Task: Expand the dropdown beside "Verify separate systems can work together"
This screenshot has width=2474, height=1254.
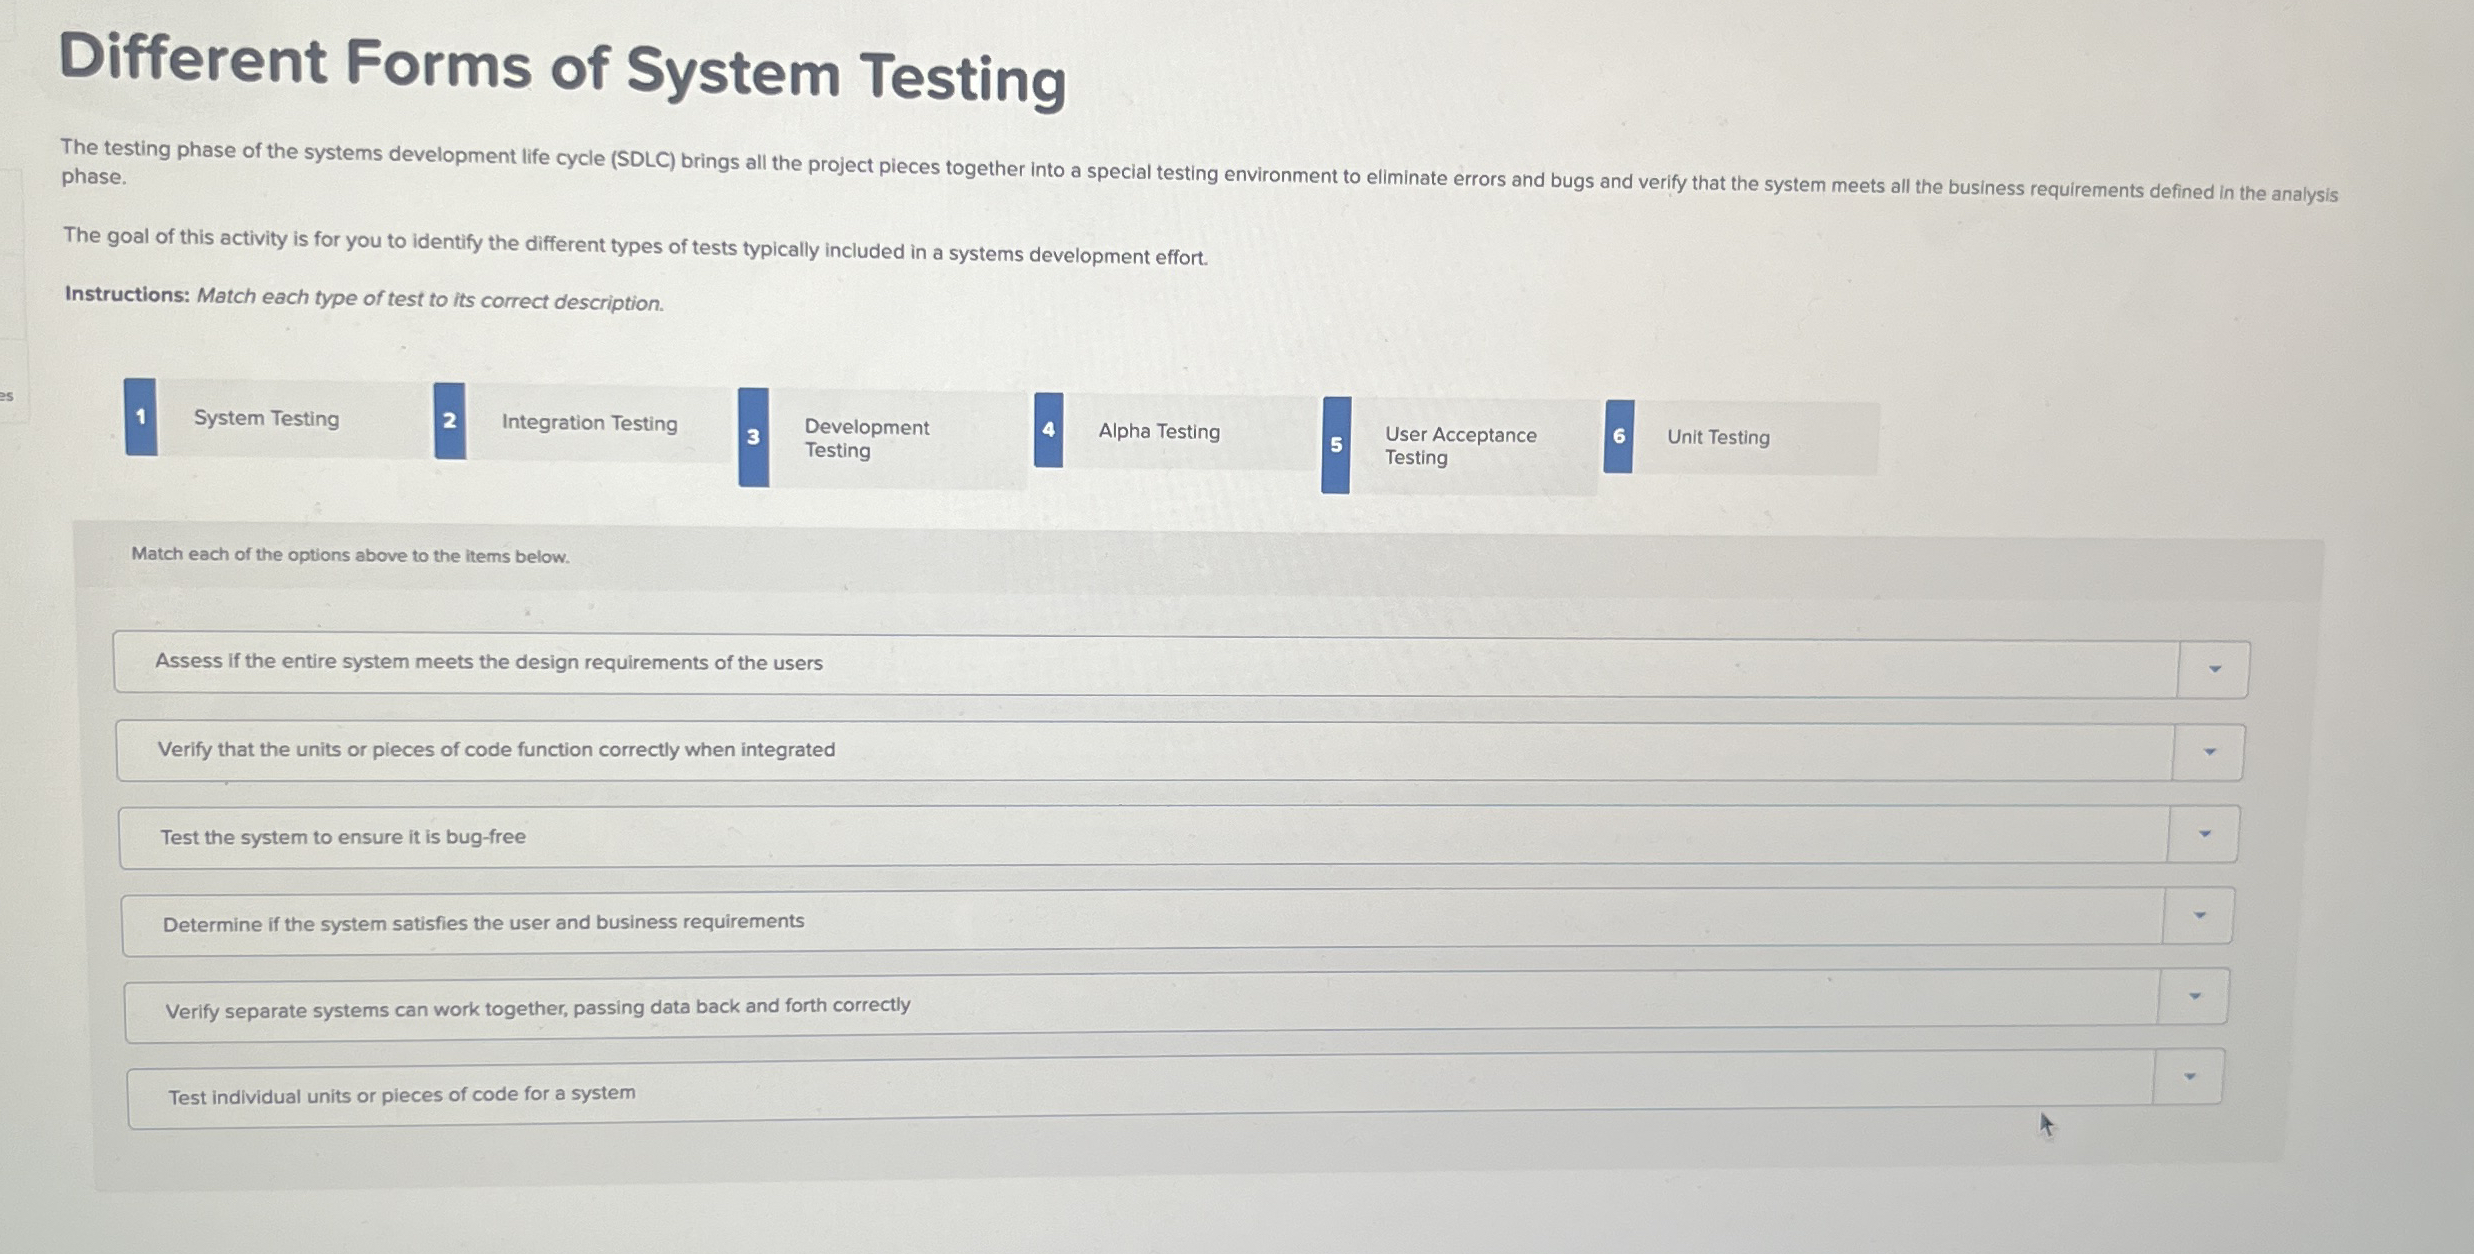Action: 2197,996
